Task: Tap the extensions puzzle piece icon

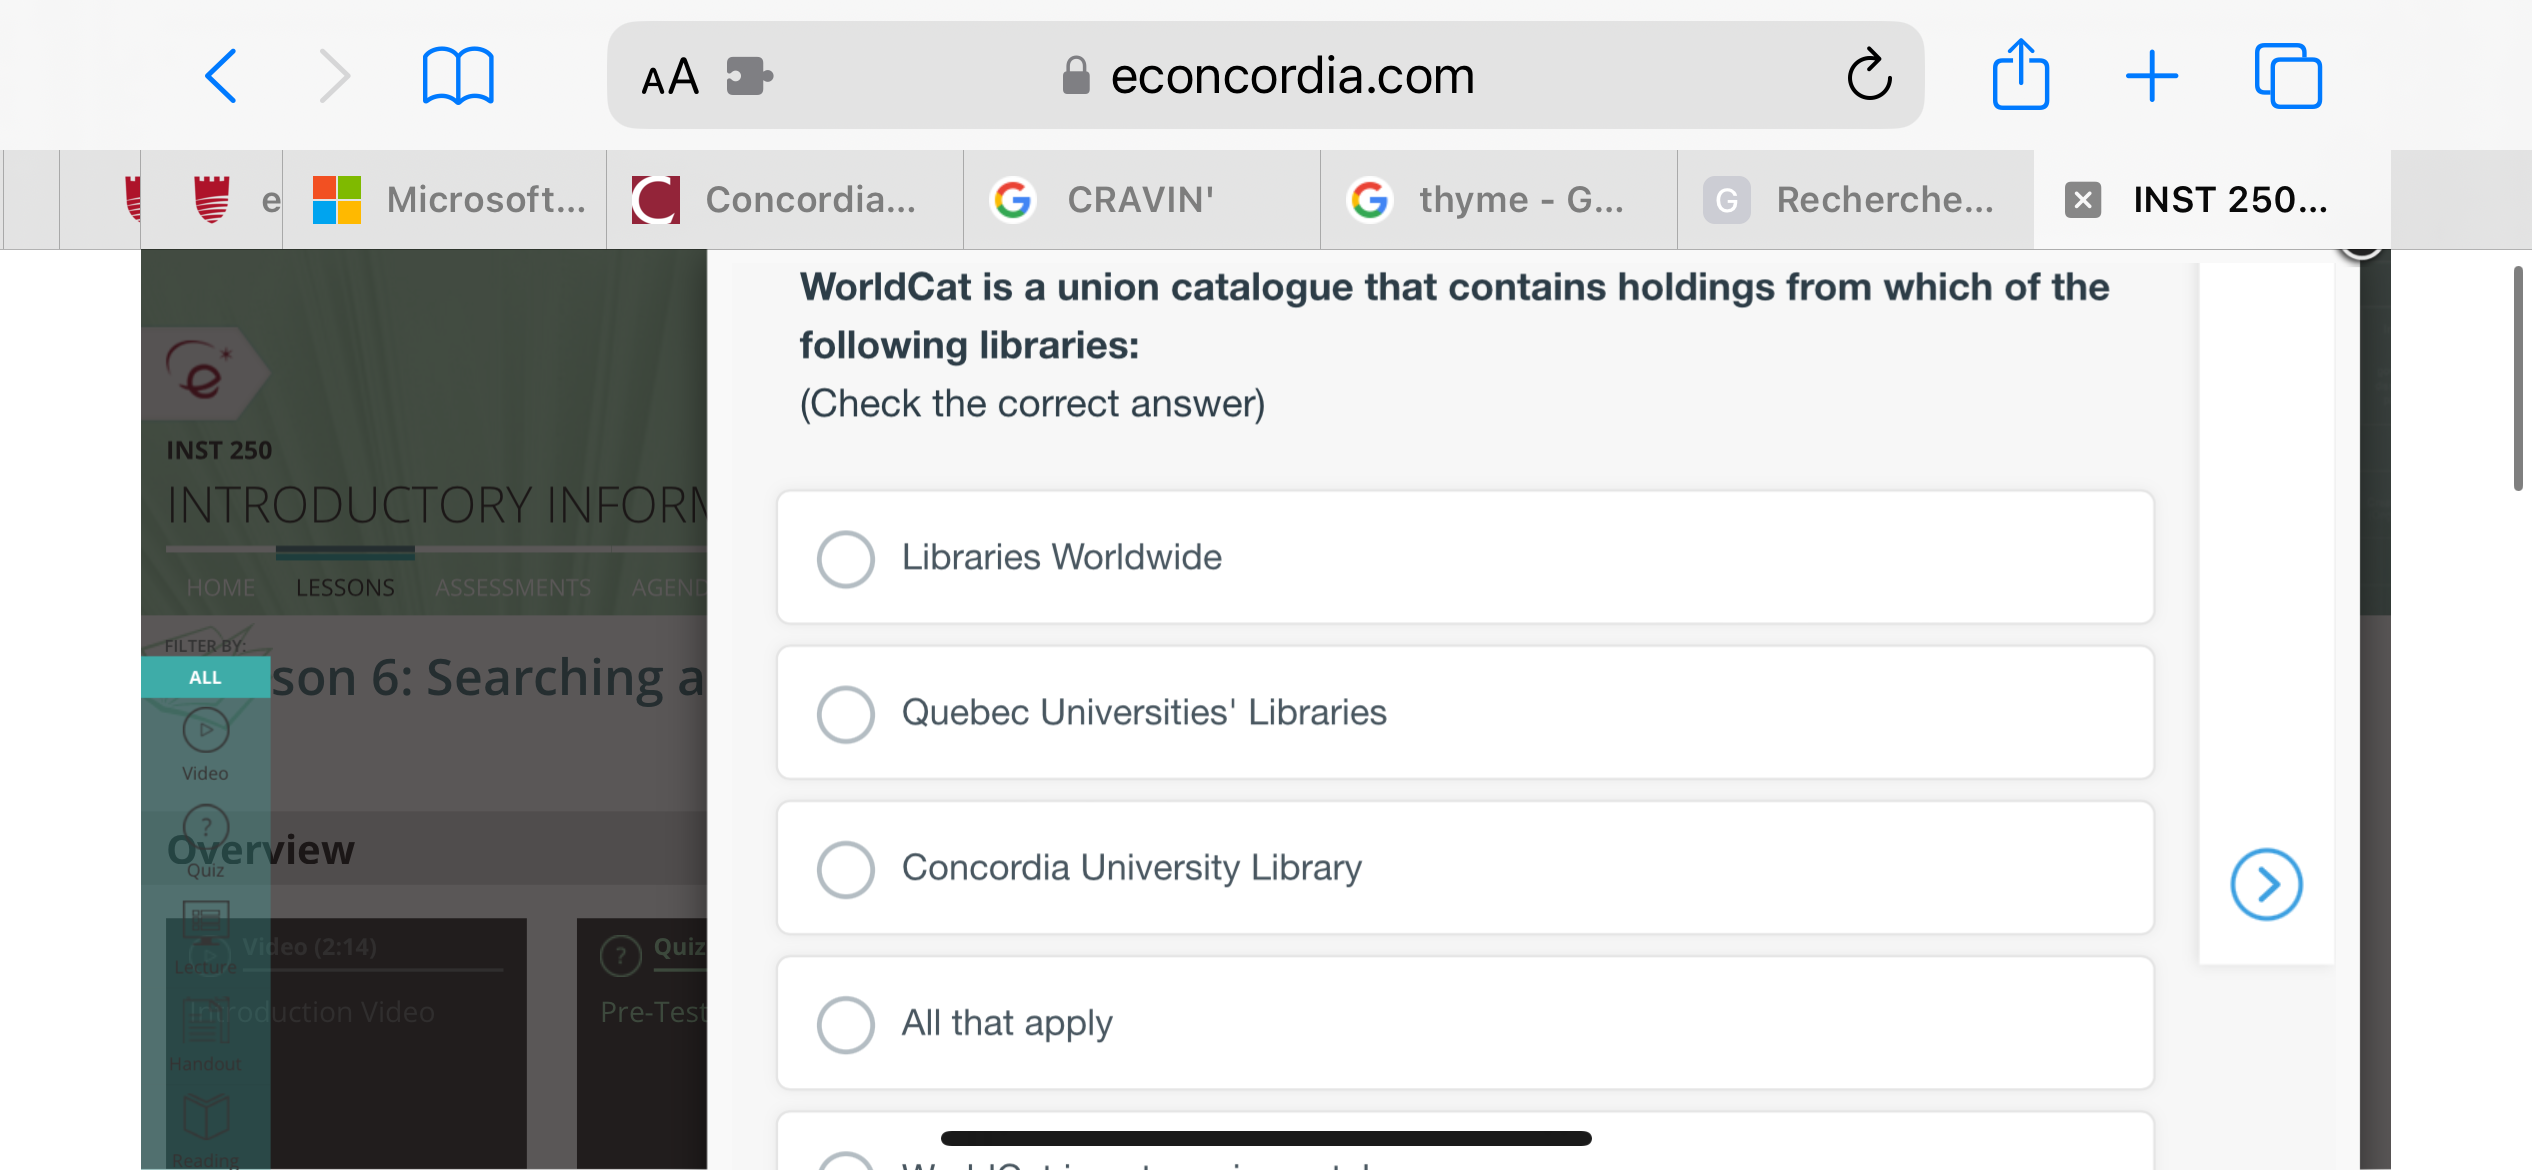Action: click(749, 76)
